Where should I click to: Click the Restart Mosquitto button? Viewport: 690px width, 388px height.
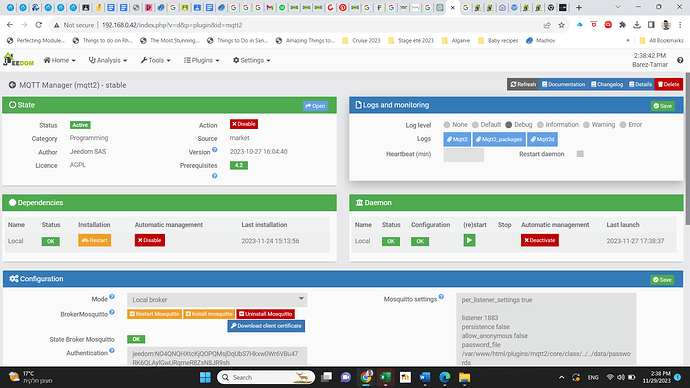coord(154,314)
